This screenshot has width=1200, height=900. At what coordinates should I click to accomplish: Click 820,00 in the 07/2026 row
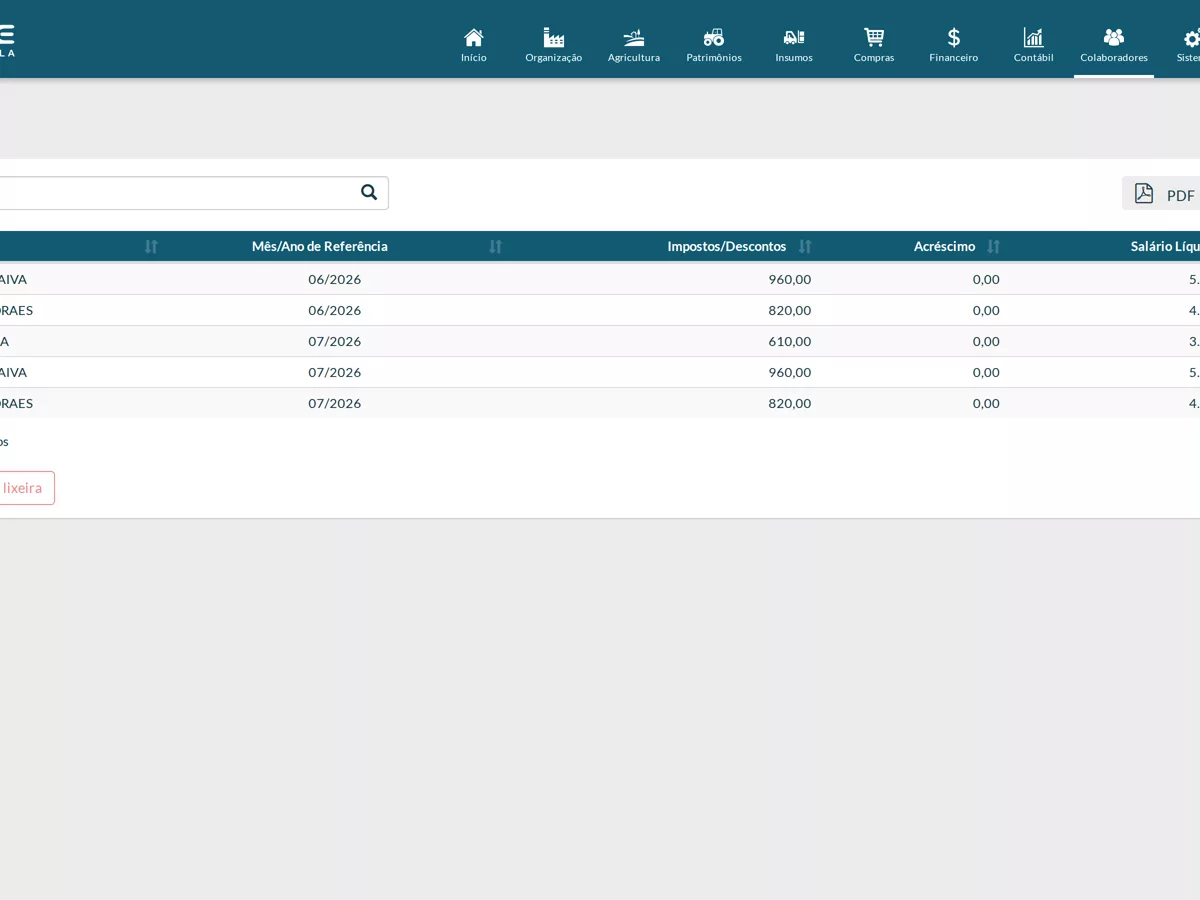pos(790,403)
